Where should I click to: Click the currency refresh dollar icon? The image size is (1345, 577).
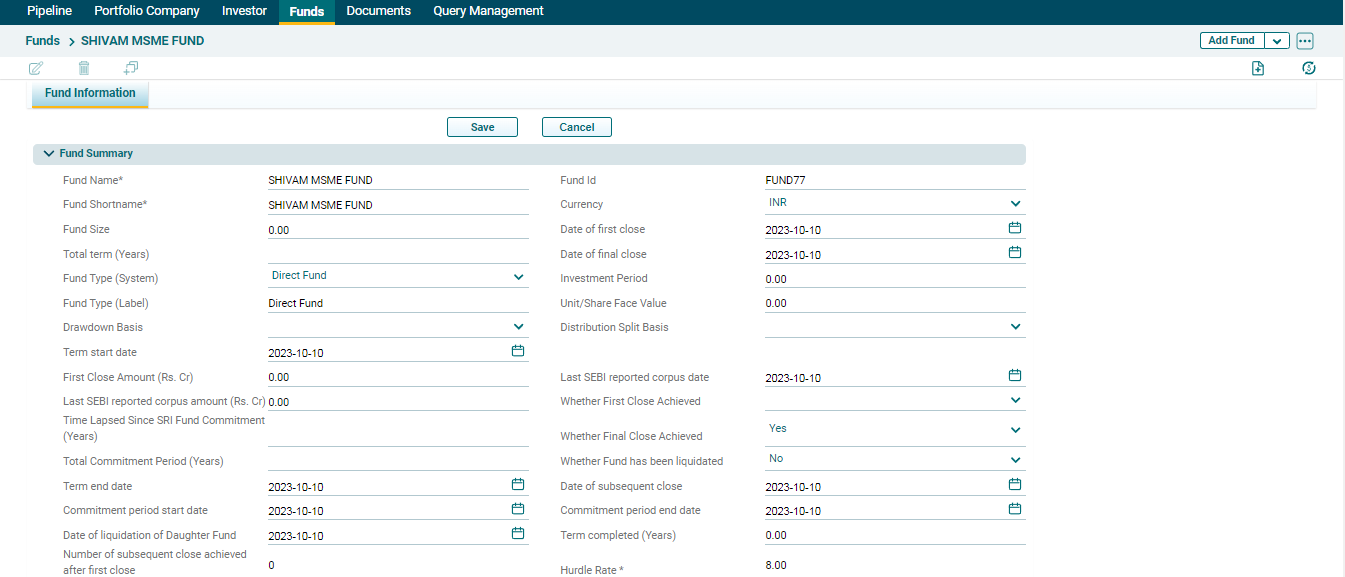1308,68
